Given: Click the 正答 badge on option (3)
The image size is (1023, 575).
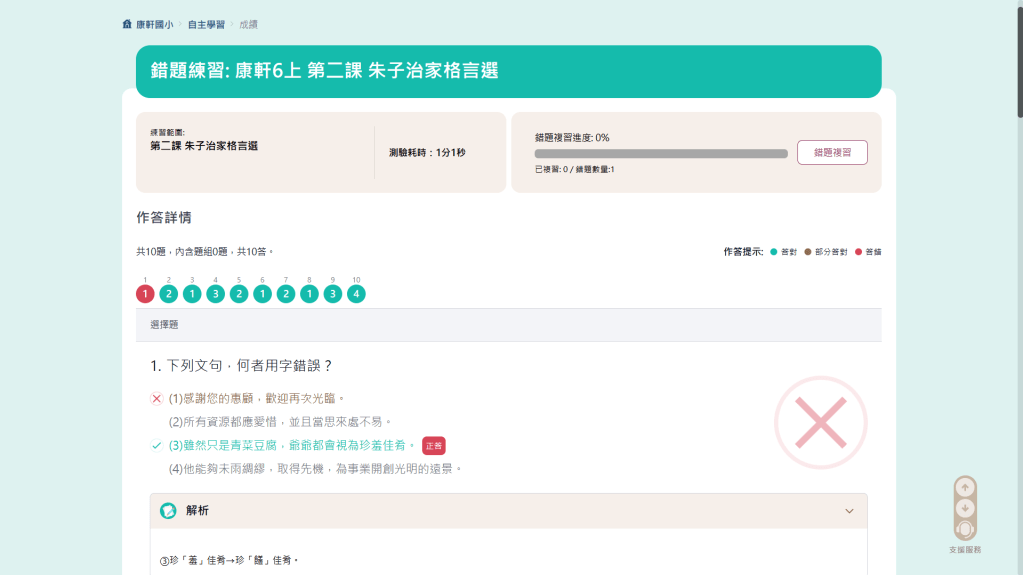Looking at the screenshot, I should click(x=433, y=446).
